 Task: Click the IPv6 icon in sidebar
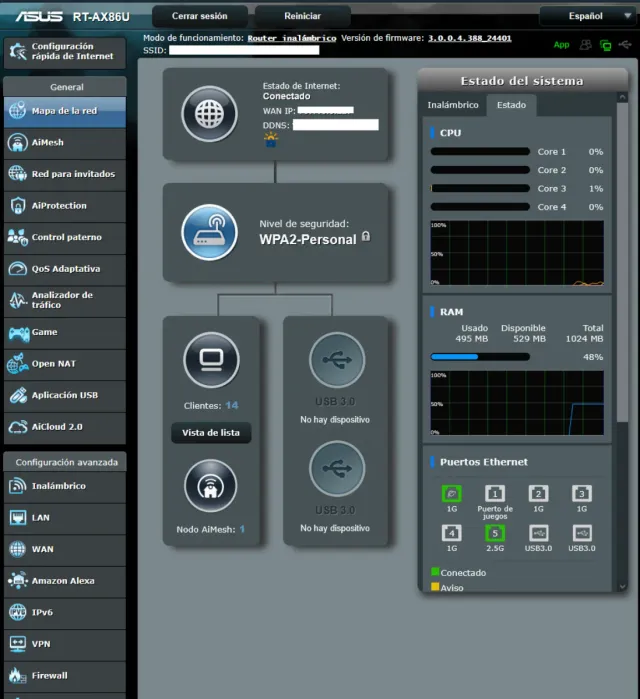tap(18, 612)
